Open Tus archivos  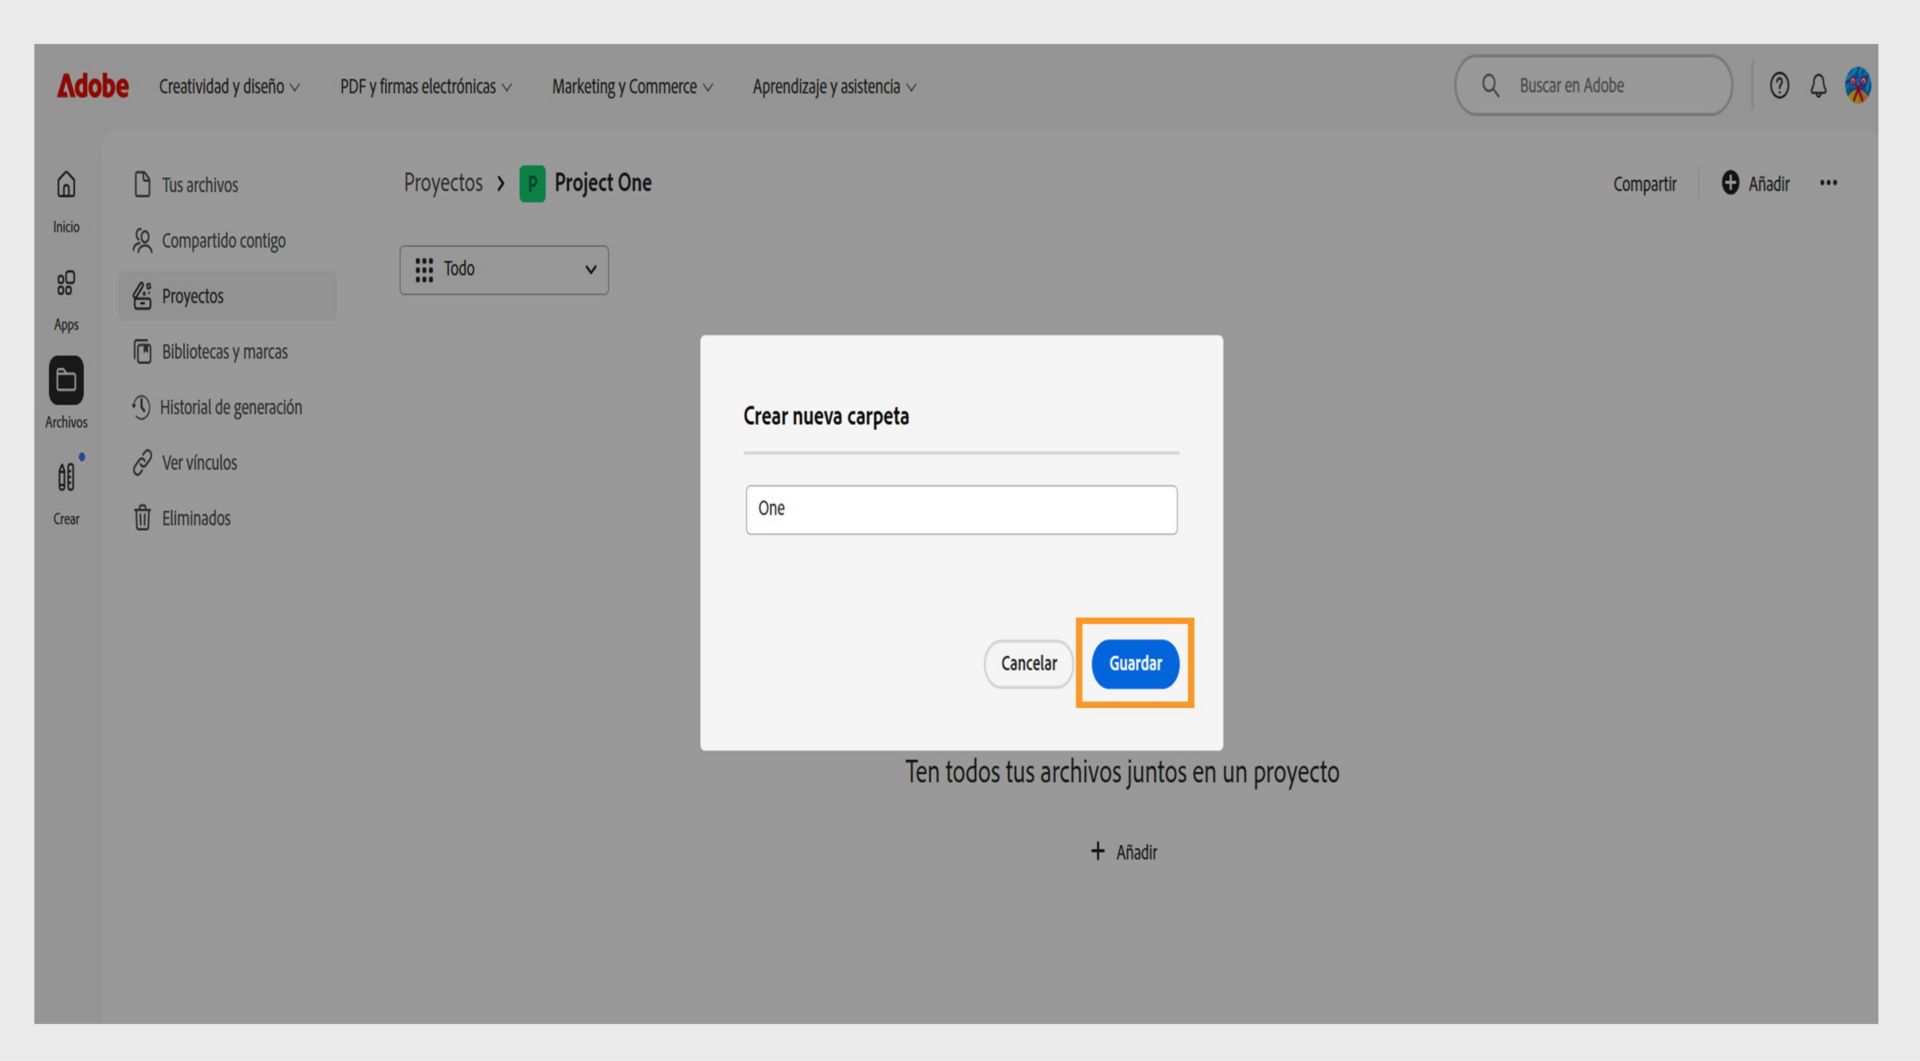click(200, 184)
